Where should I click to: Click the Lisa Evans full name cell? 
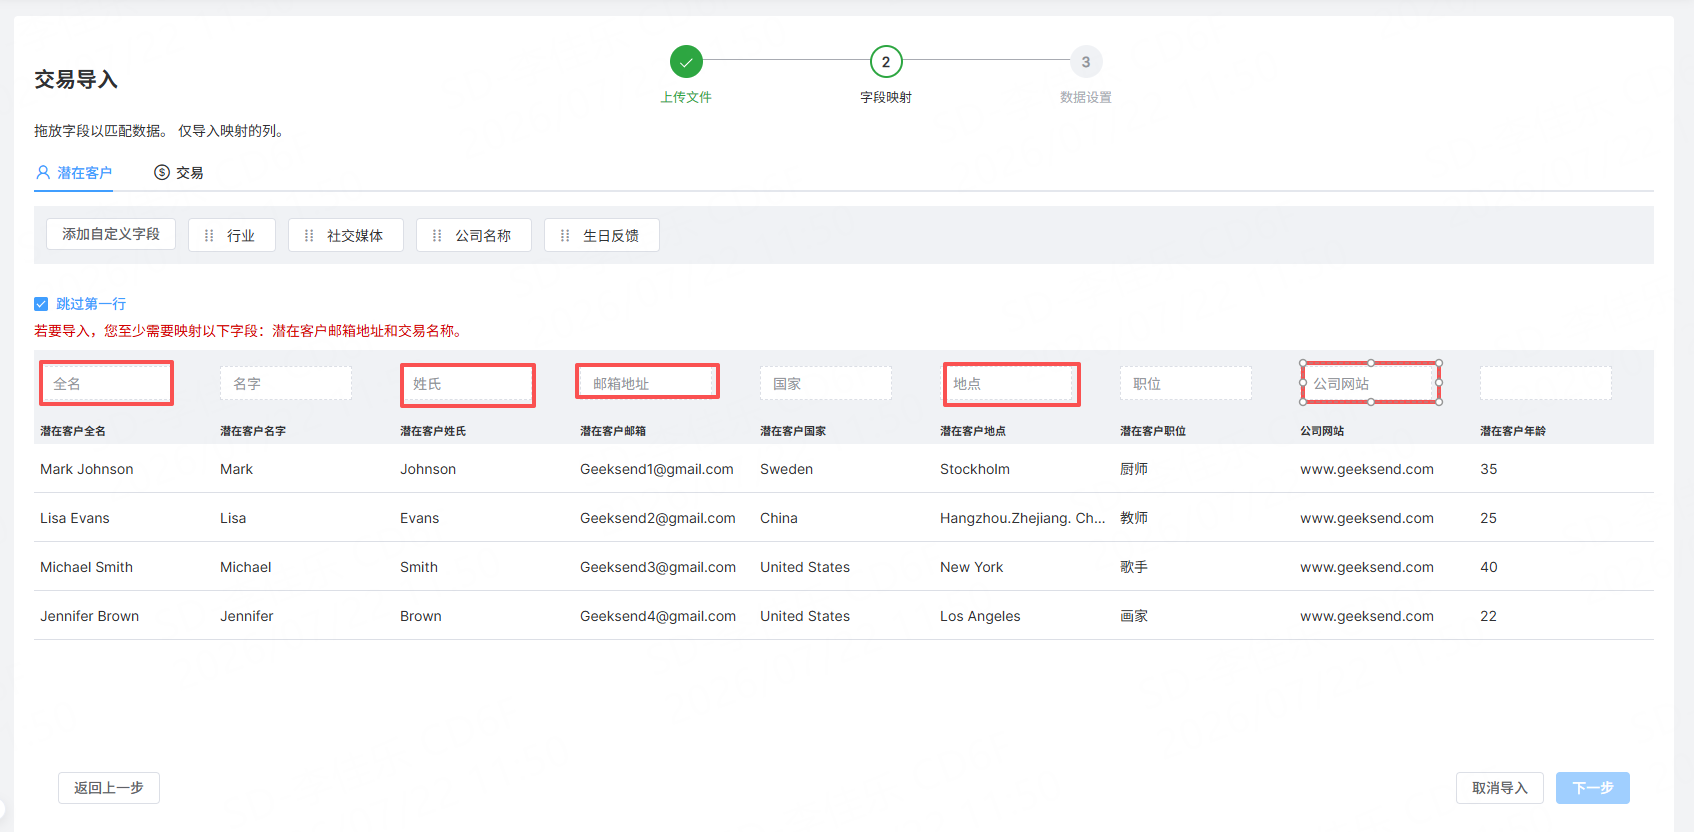(75, 518)
